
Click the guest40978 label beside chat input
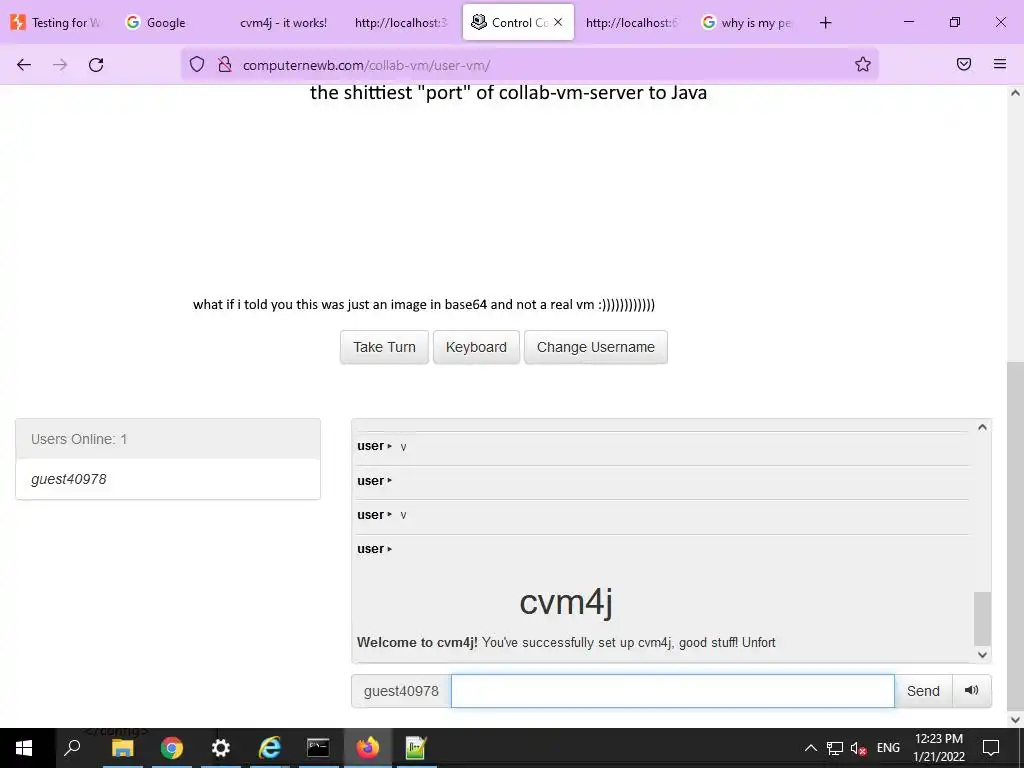coord(401,691)
